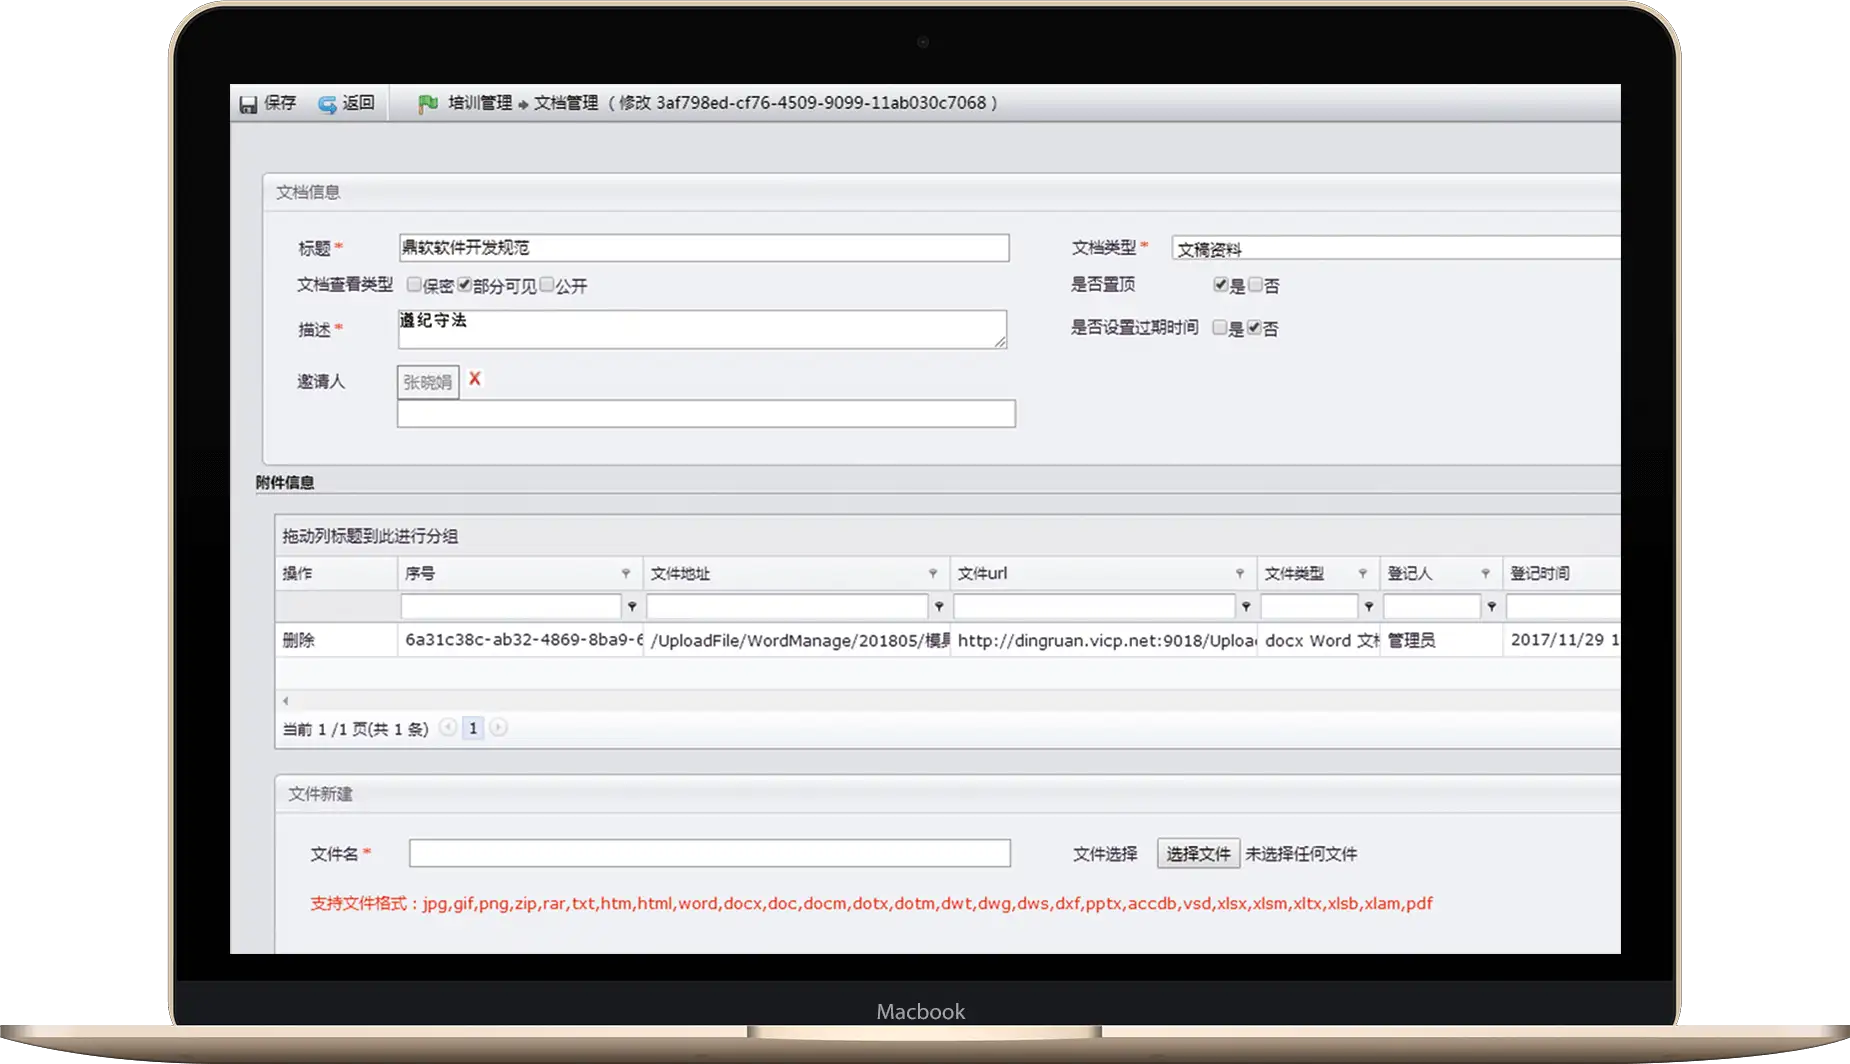Go to page 1 in pager

tap(473, 729)
